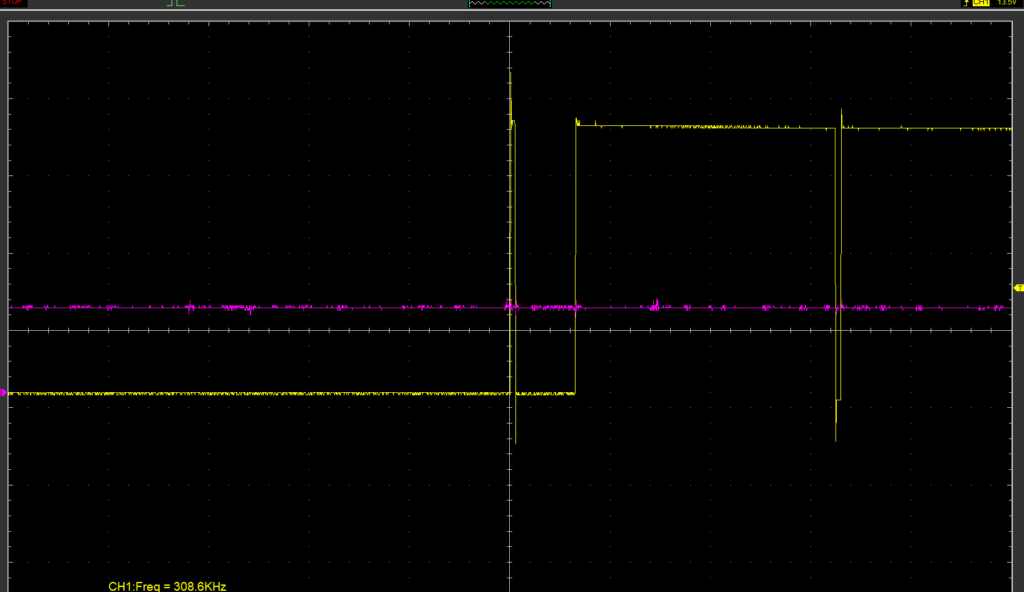Open the waveform memory overview thumbnail
The width and height of the screenshot is (1024, 592).
pyautogui.click(x=510, y=4)
